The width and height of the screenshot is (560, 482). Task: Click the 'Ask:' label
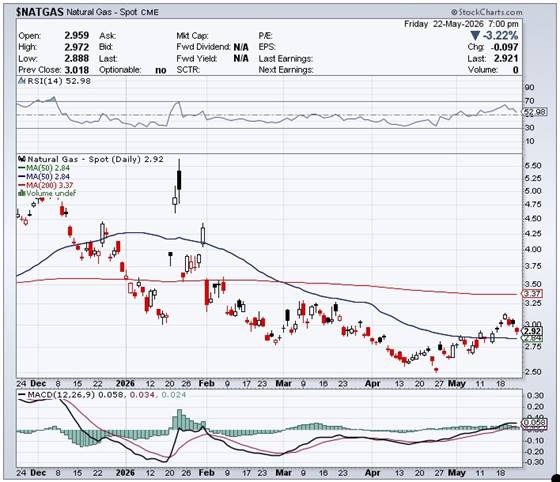click(107, 36)
